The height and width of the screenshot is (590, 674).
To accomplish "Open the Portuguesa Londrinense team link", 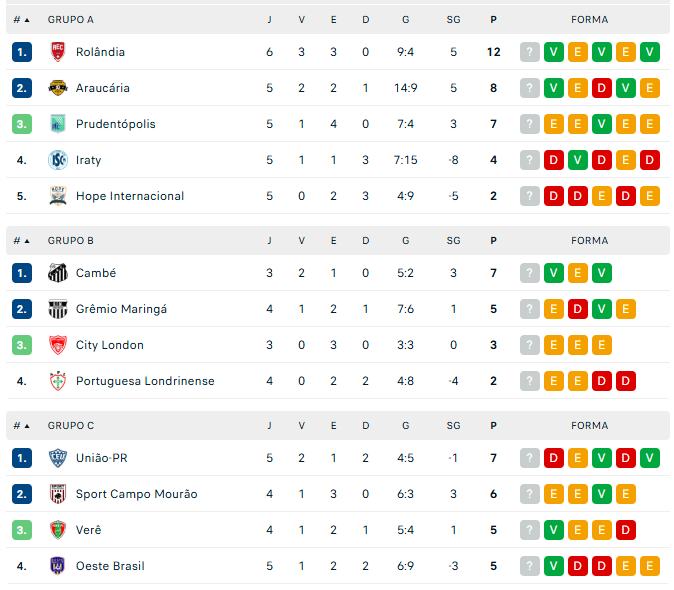I will [x=145, y=381].
